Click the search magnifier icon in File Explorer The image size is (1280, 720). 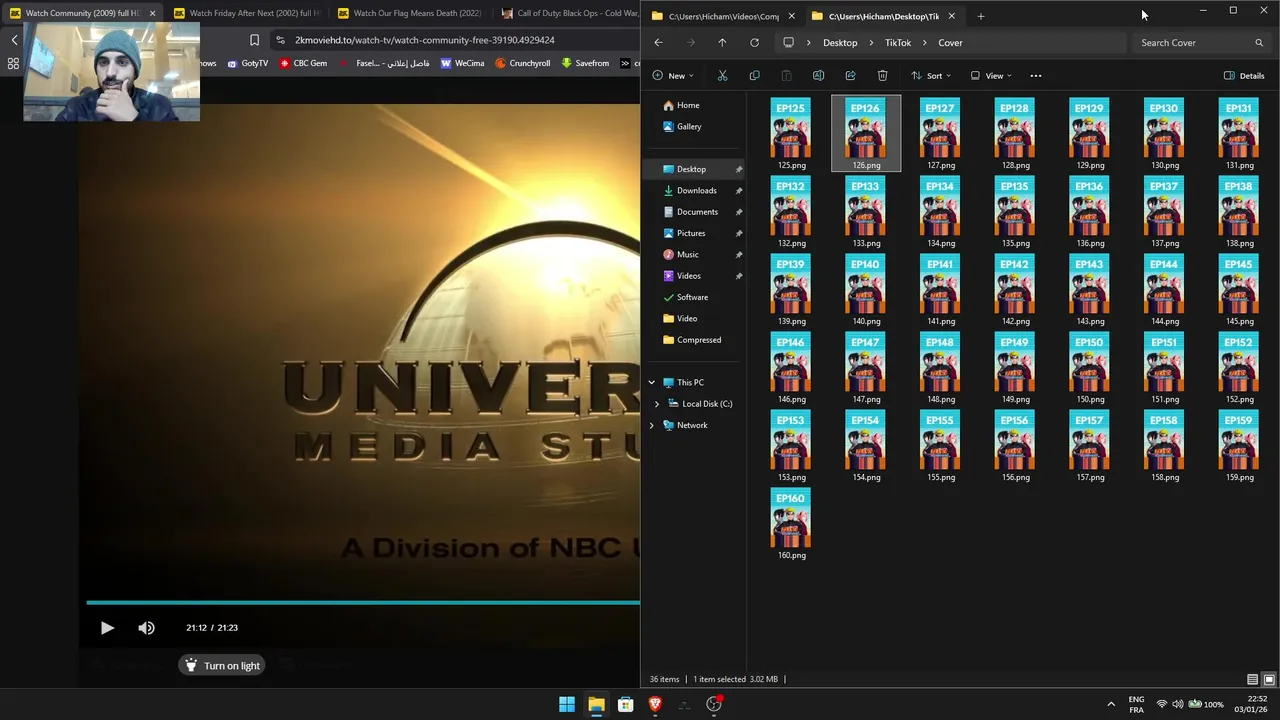(x=1259, y=43)
